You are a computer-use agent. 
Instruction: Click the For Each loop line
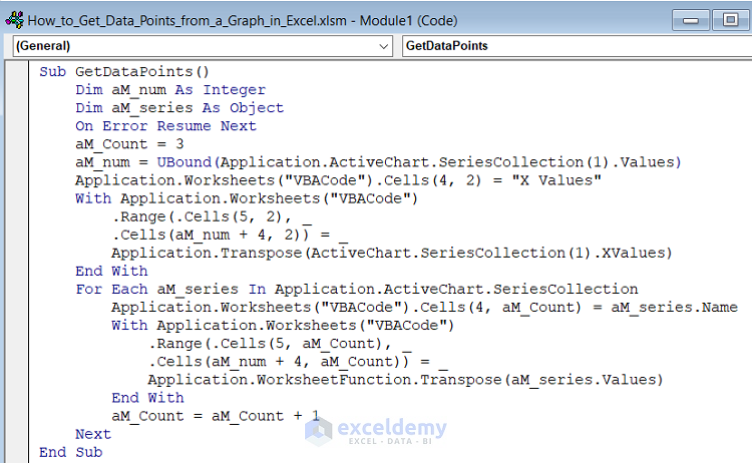[x=356, y=288]
